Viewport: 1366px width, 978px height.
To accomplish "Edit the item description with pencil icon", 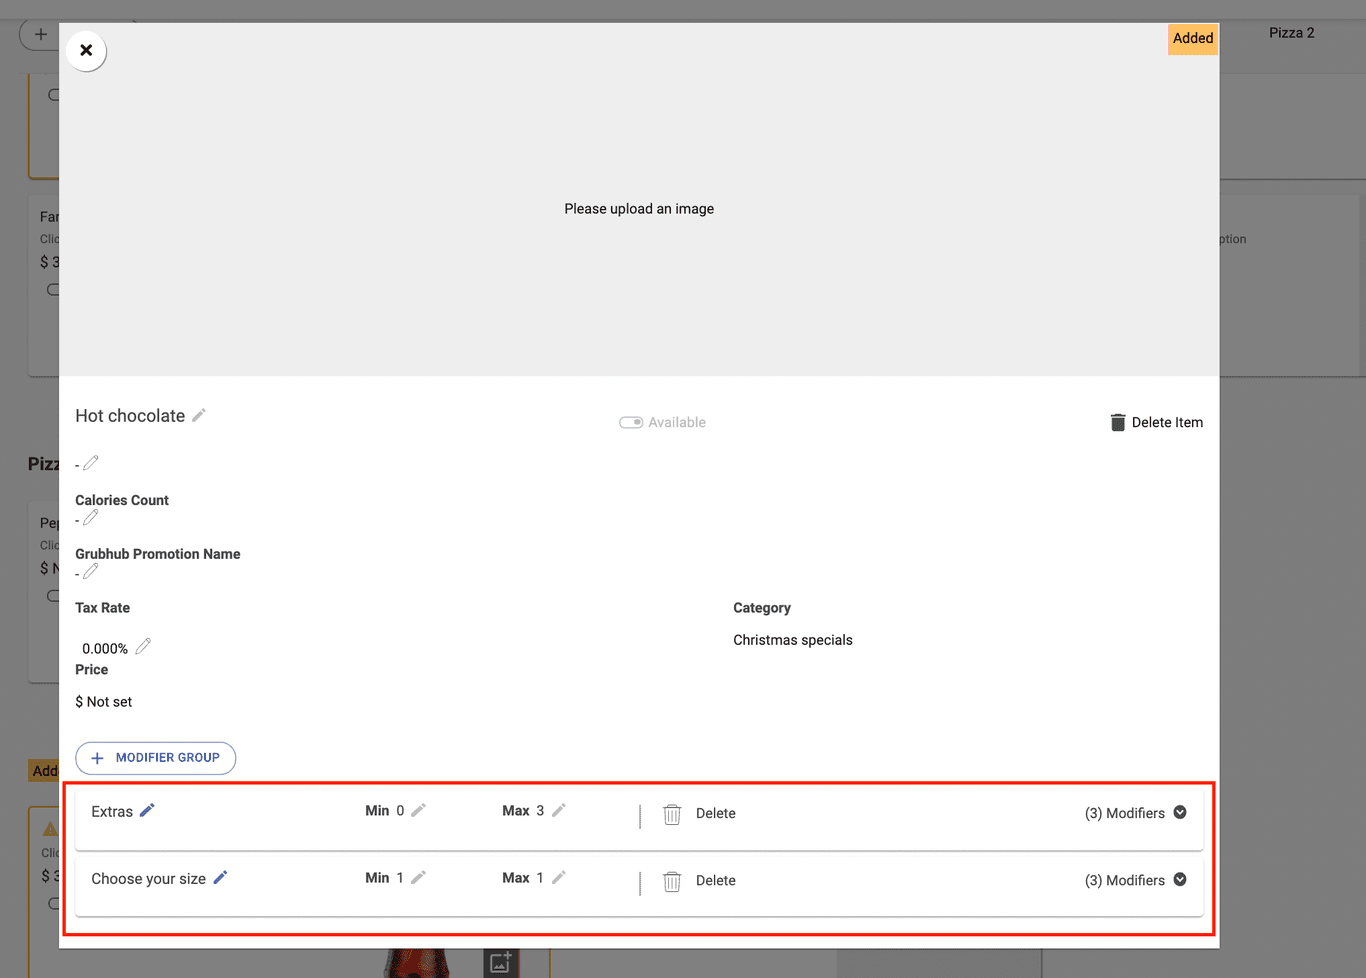I will [x=91, y=463].
